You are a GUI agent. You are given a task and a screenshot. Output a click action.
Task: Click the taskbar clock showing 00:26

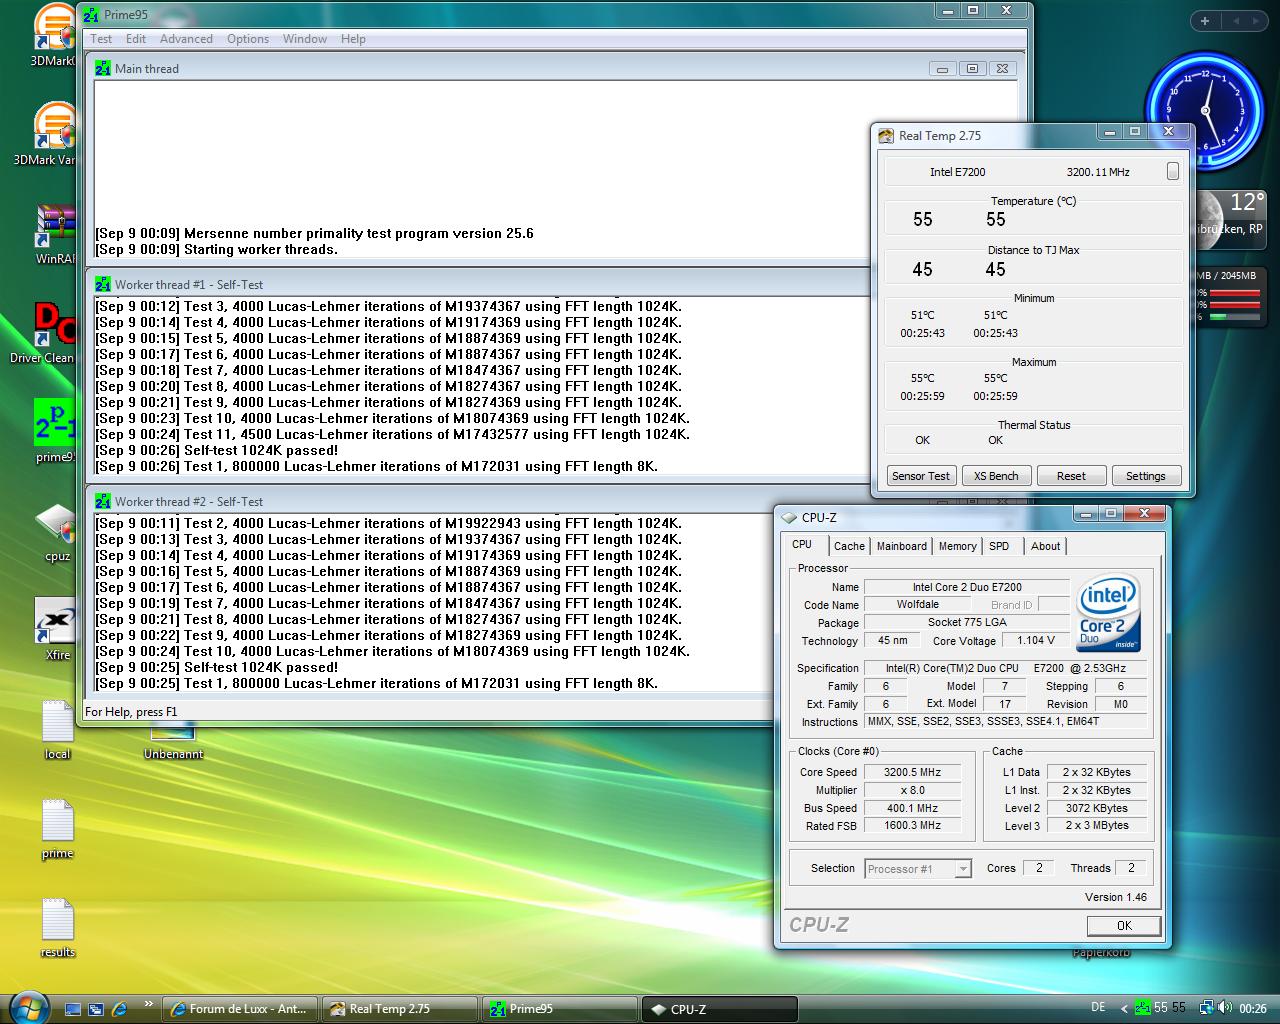[x=1253, y=1009]
